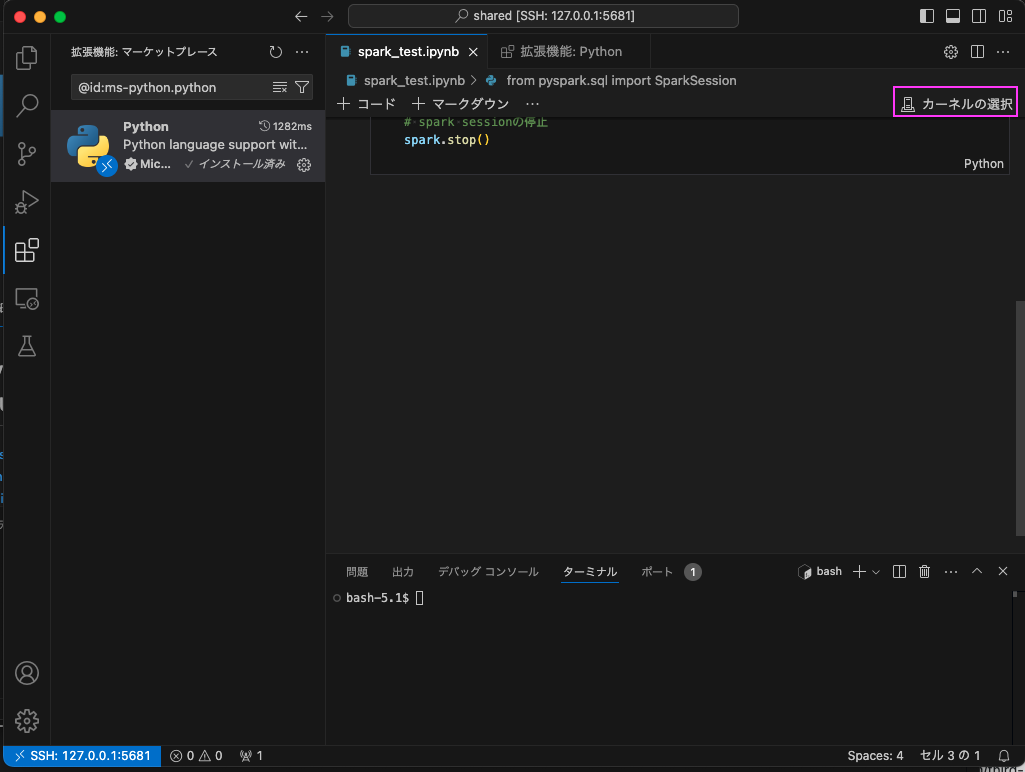Open notebook settings gear in editor toolbar
Viewport: 1025px width, 772px height.
click(951, 52)
